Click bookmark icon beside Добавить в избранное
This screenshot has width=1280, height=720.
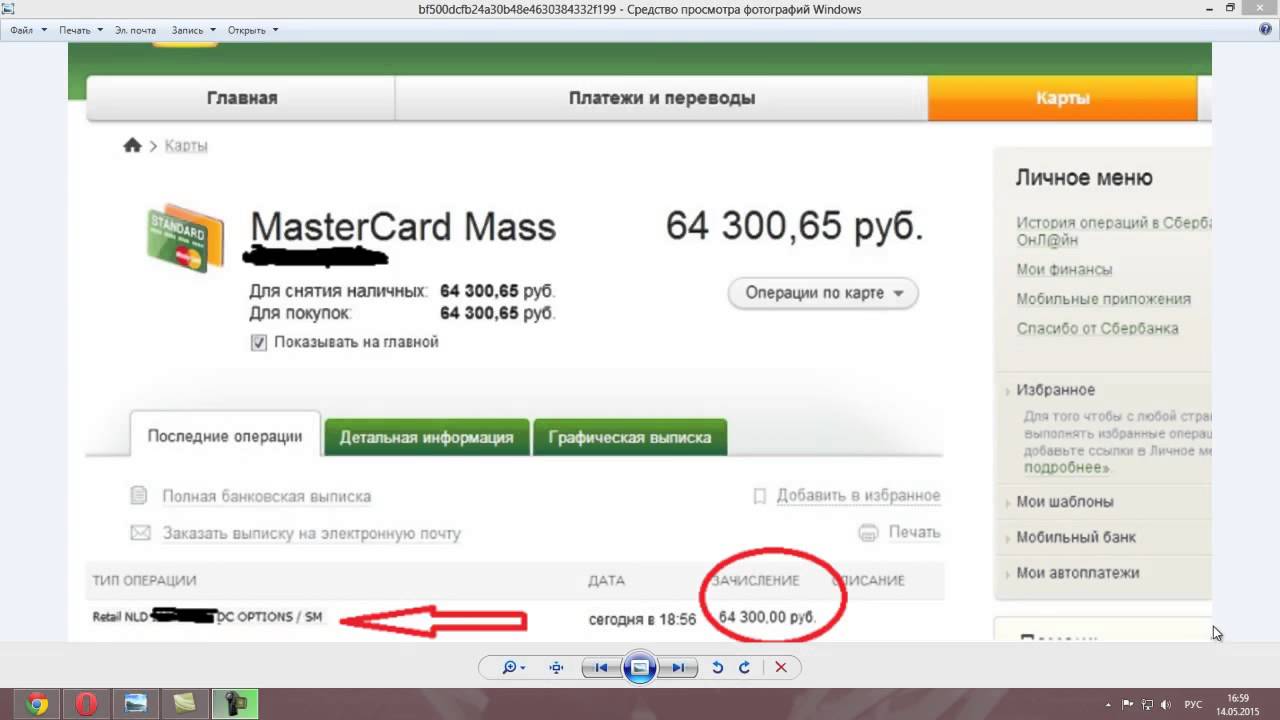point(759,495)
